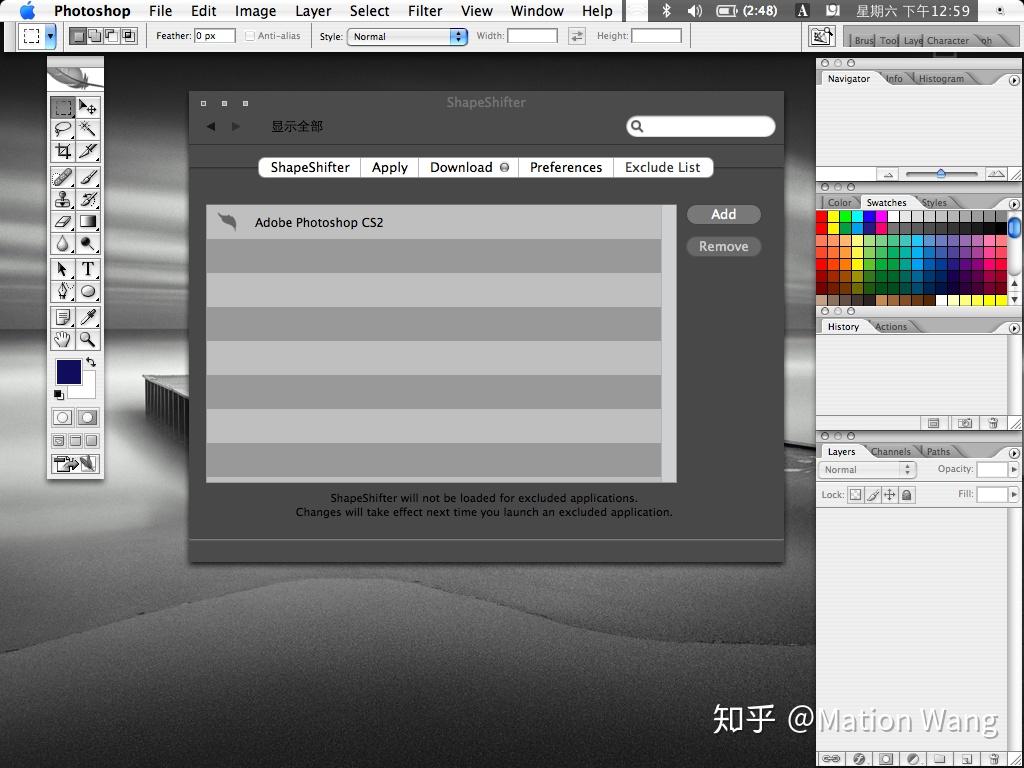Image resolution: width=1024 pixels, height=768 pixels.
Task: Toggle Lock position in Layers panel
Action: [889, 495]
